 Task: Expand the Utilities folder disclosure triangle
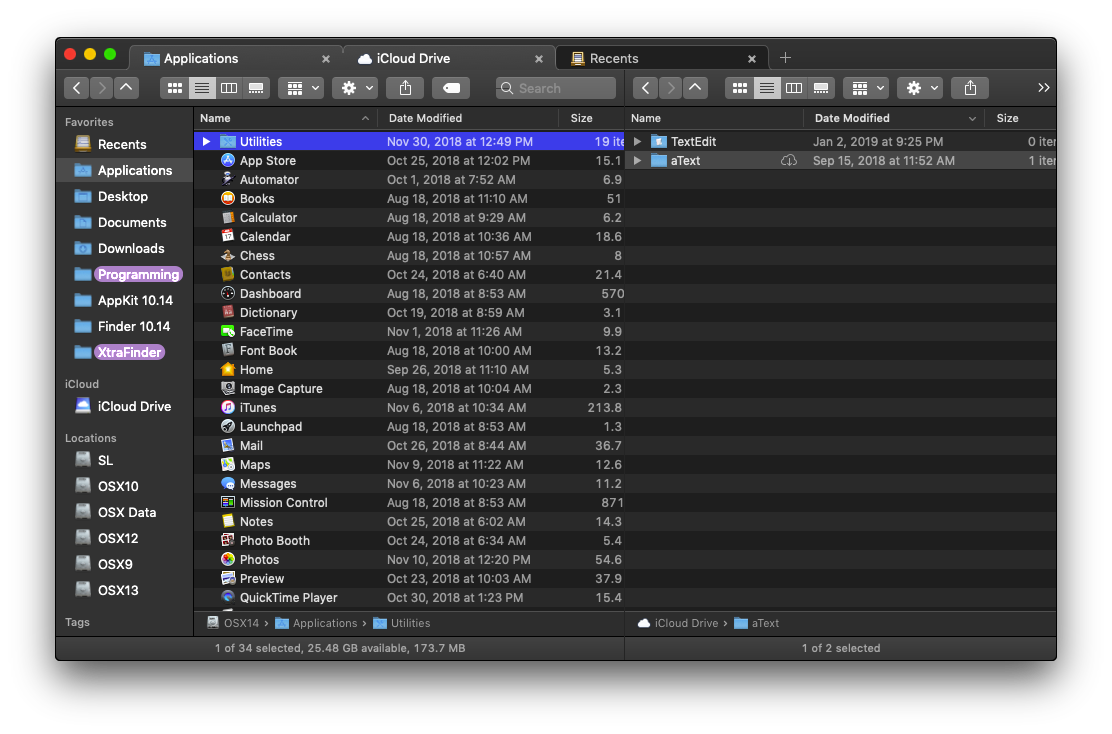[206, 142]
